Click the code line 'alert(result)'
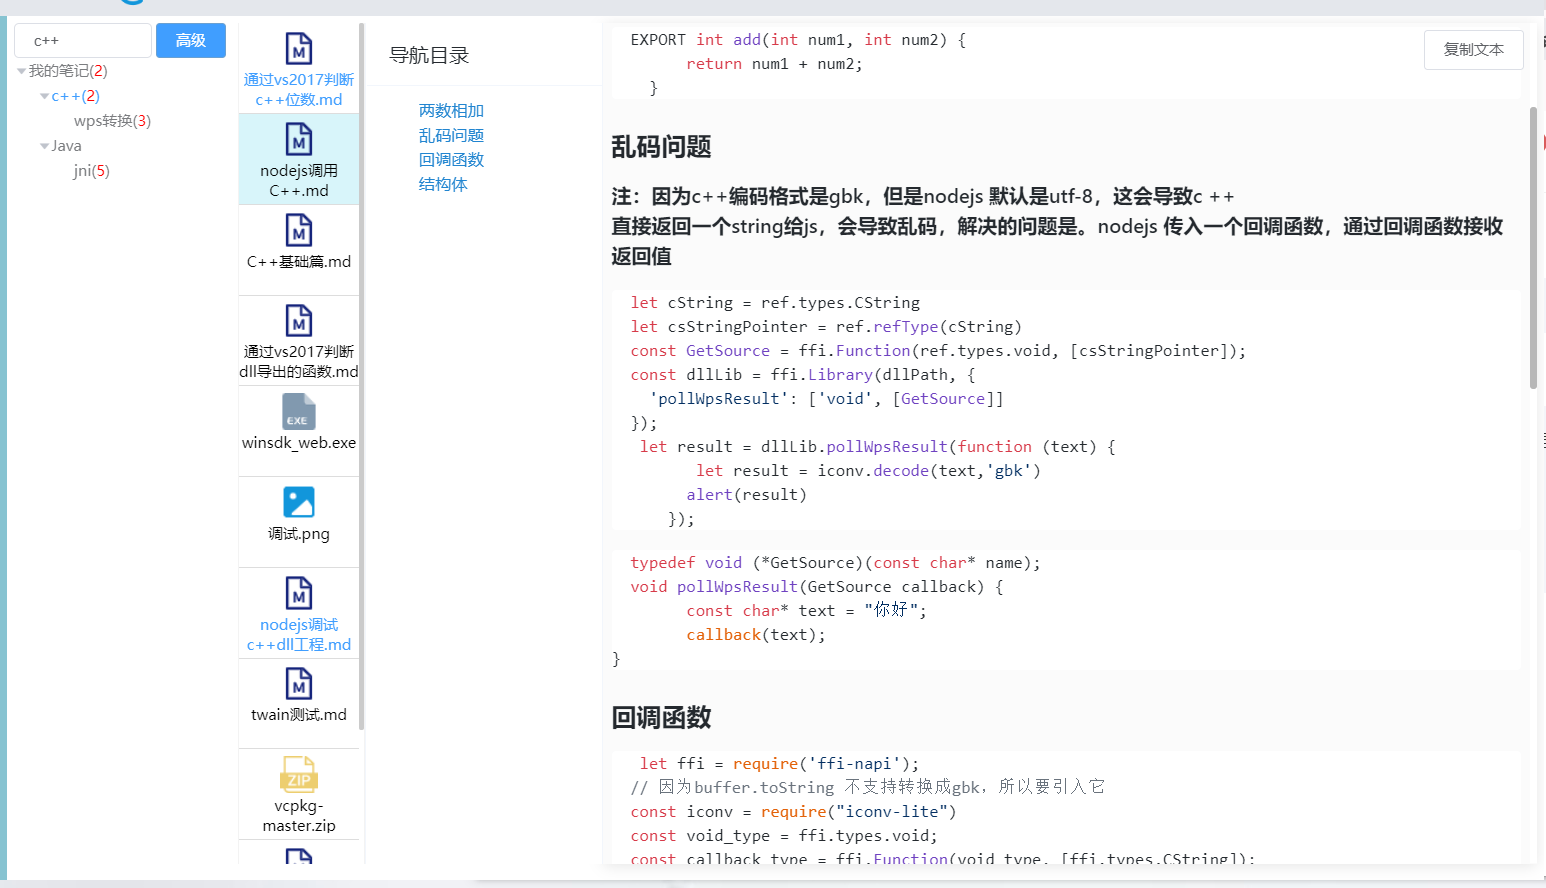 (x=746, y=494)
